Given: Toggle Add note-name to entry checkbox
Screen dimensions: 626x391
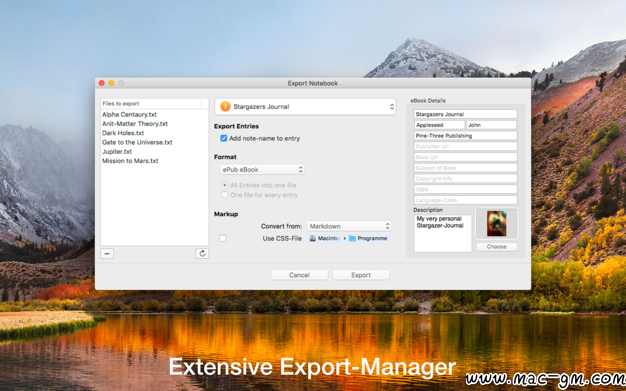Looking at the screenshot, I should point(224,138).
